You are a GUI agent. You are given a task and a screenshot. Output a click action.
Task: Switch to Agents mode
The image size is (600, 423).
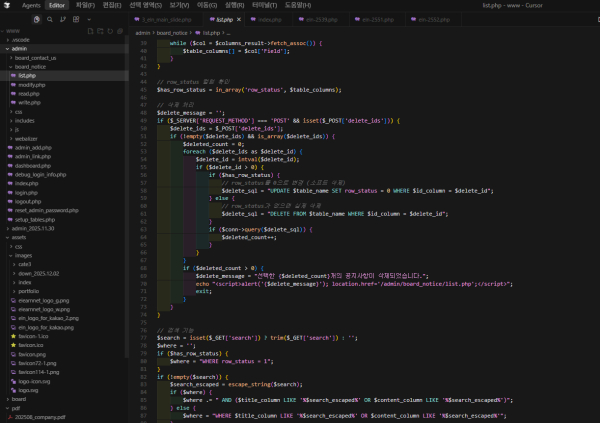[x=31, y=5]
